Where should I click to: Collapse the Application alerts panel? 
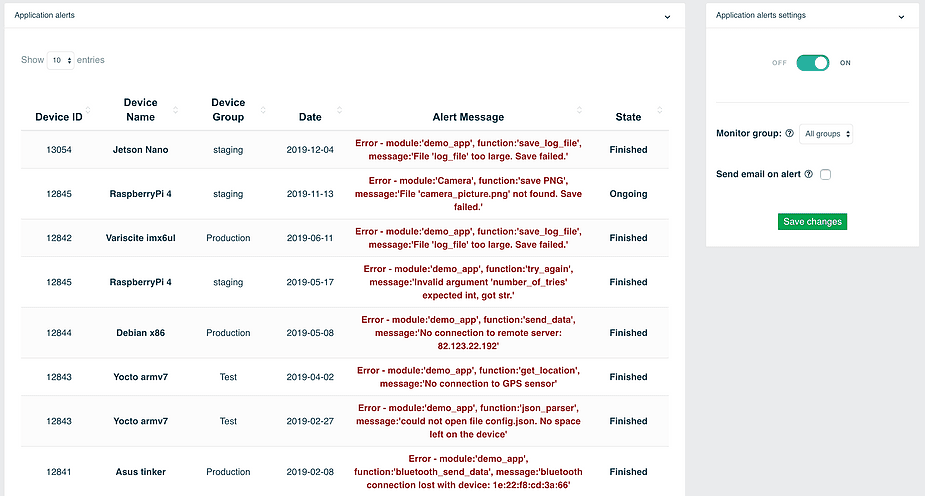pyautogui.click(x=667, y=17)
